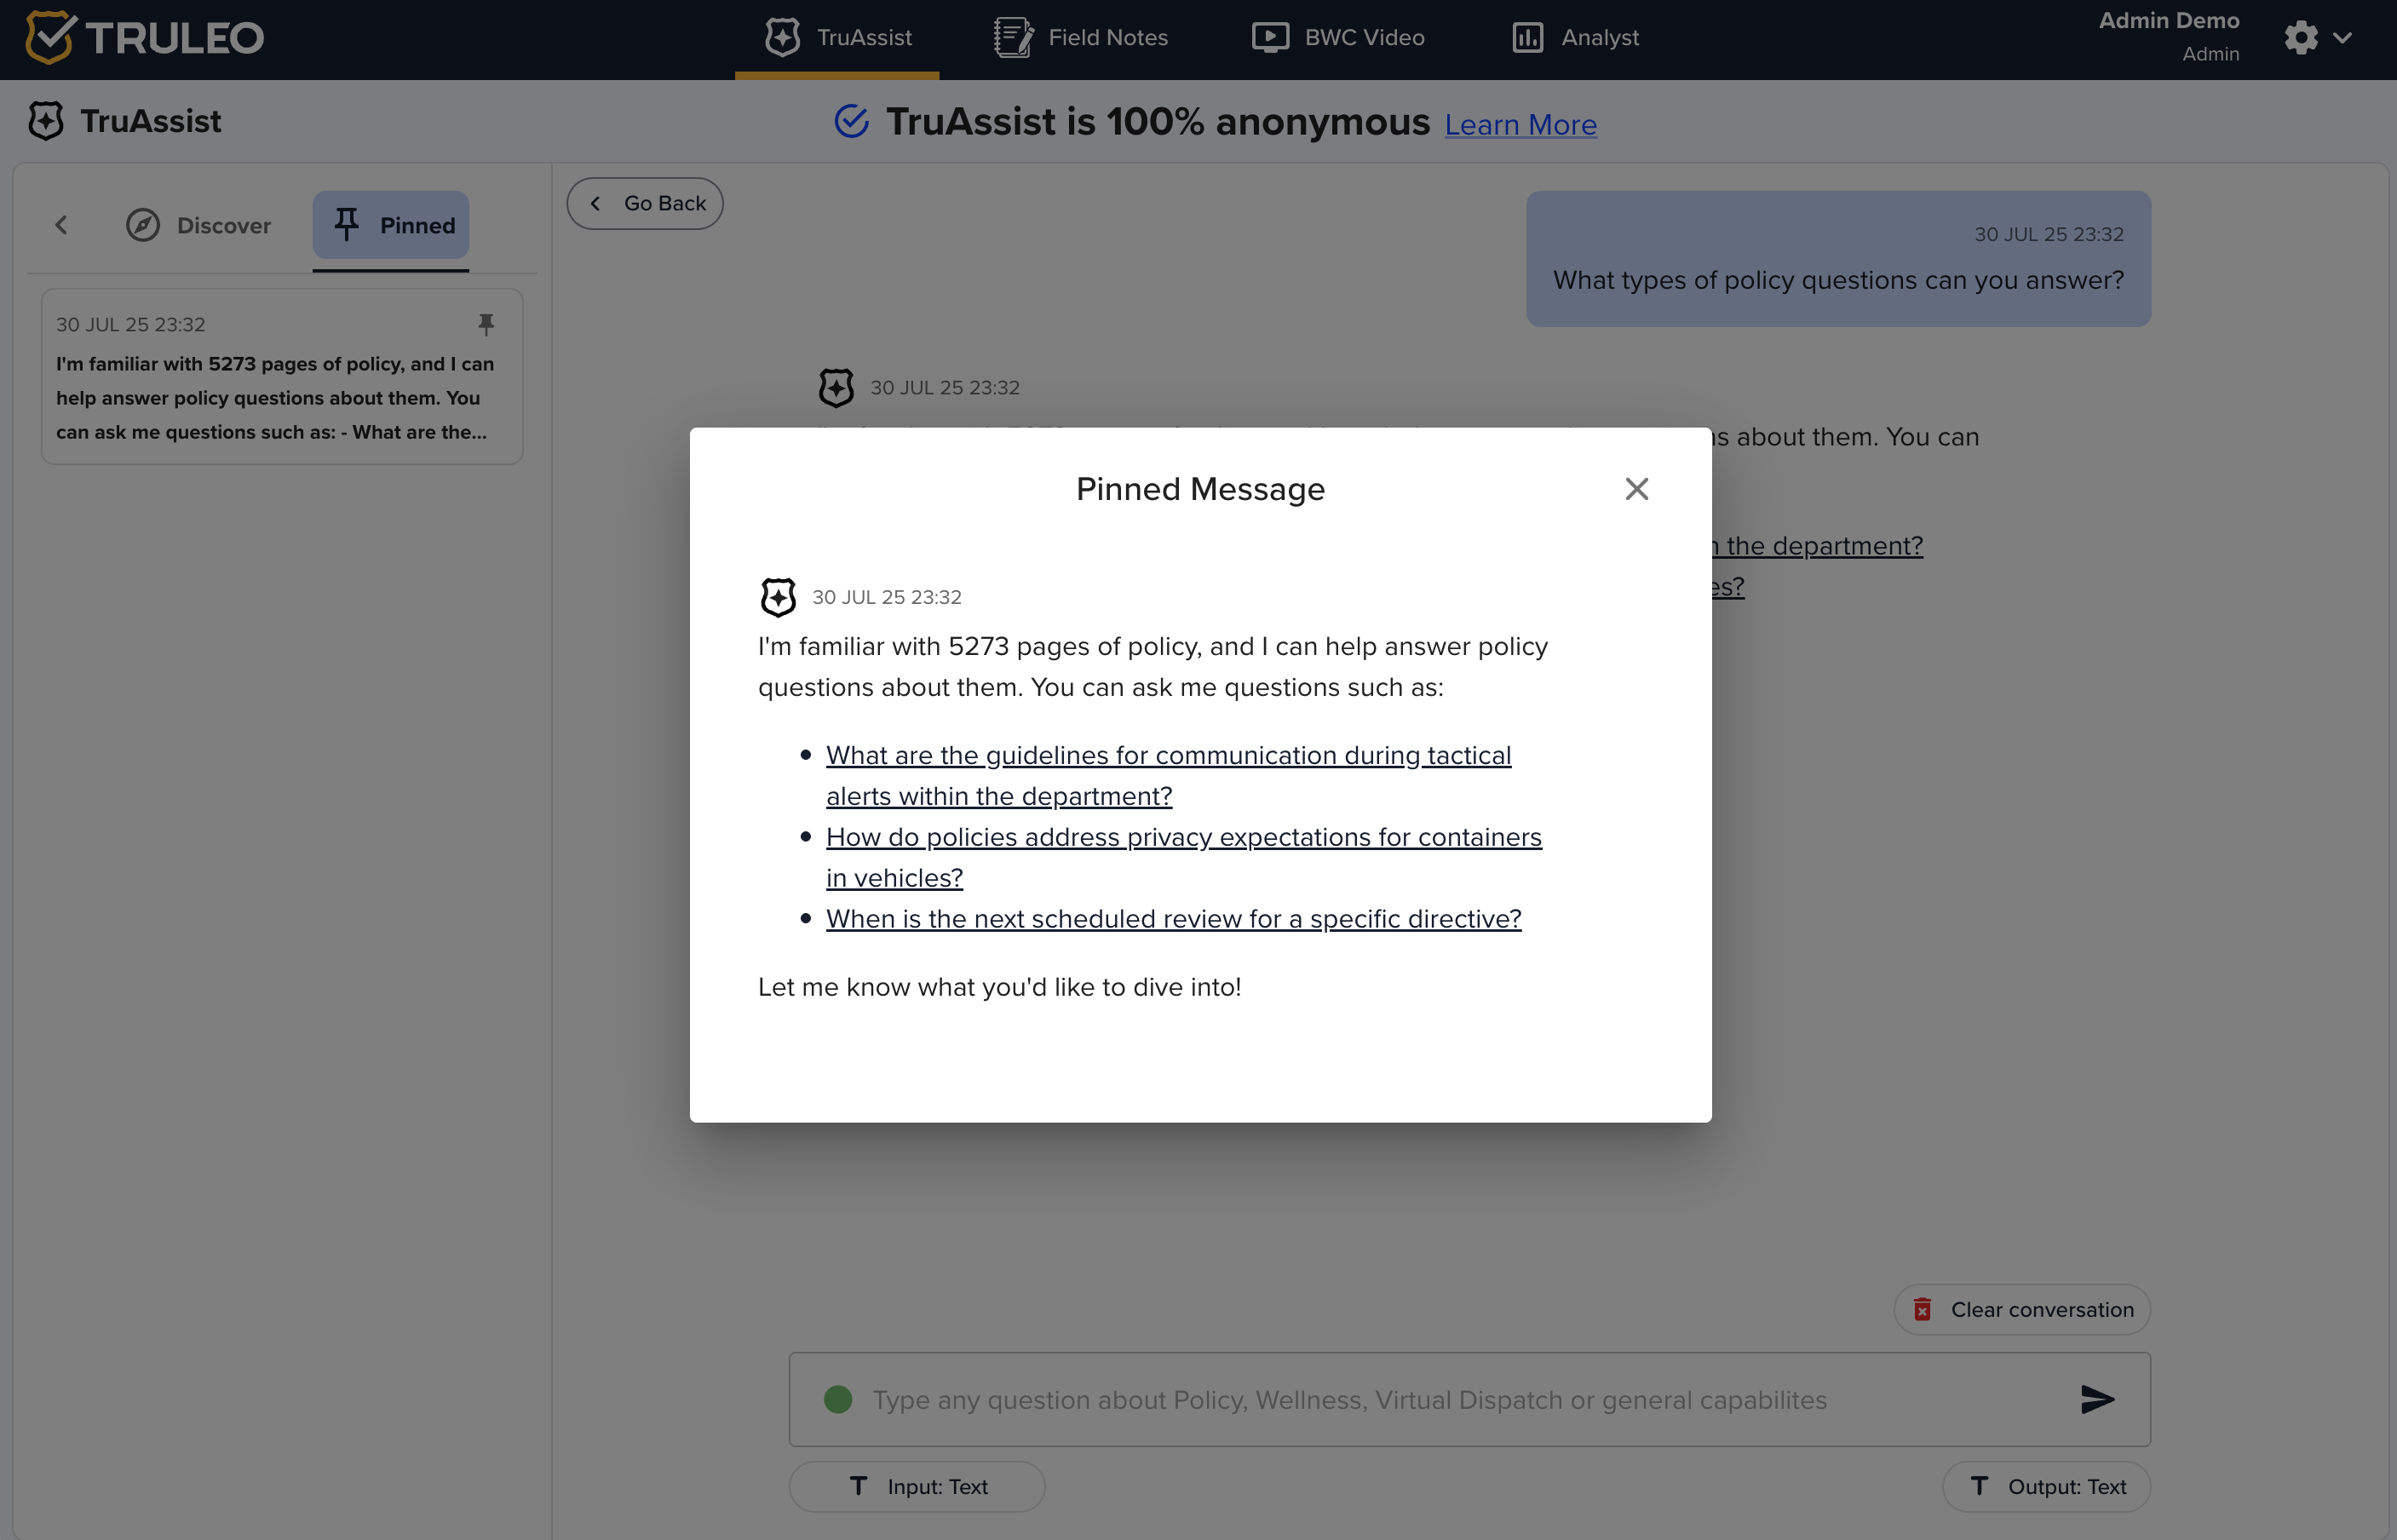2397x1540 pixels.
Task: Click the left arrow icon in Go Back
Action: (596, 203)
